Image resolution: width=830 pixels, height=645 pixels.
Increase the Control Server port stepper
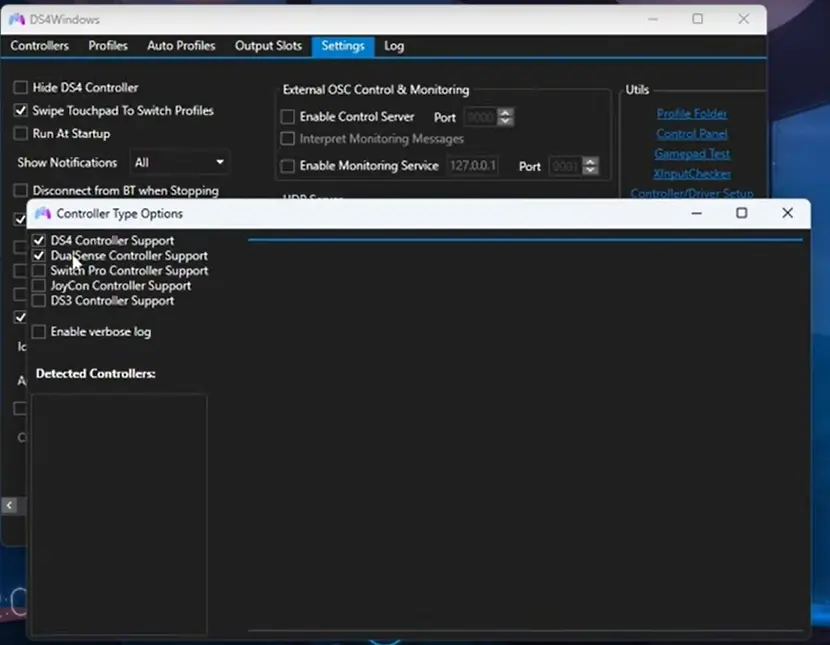pyautogui.click(x=505, y=113)
